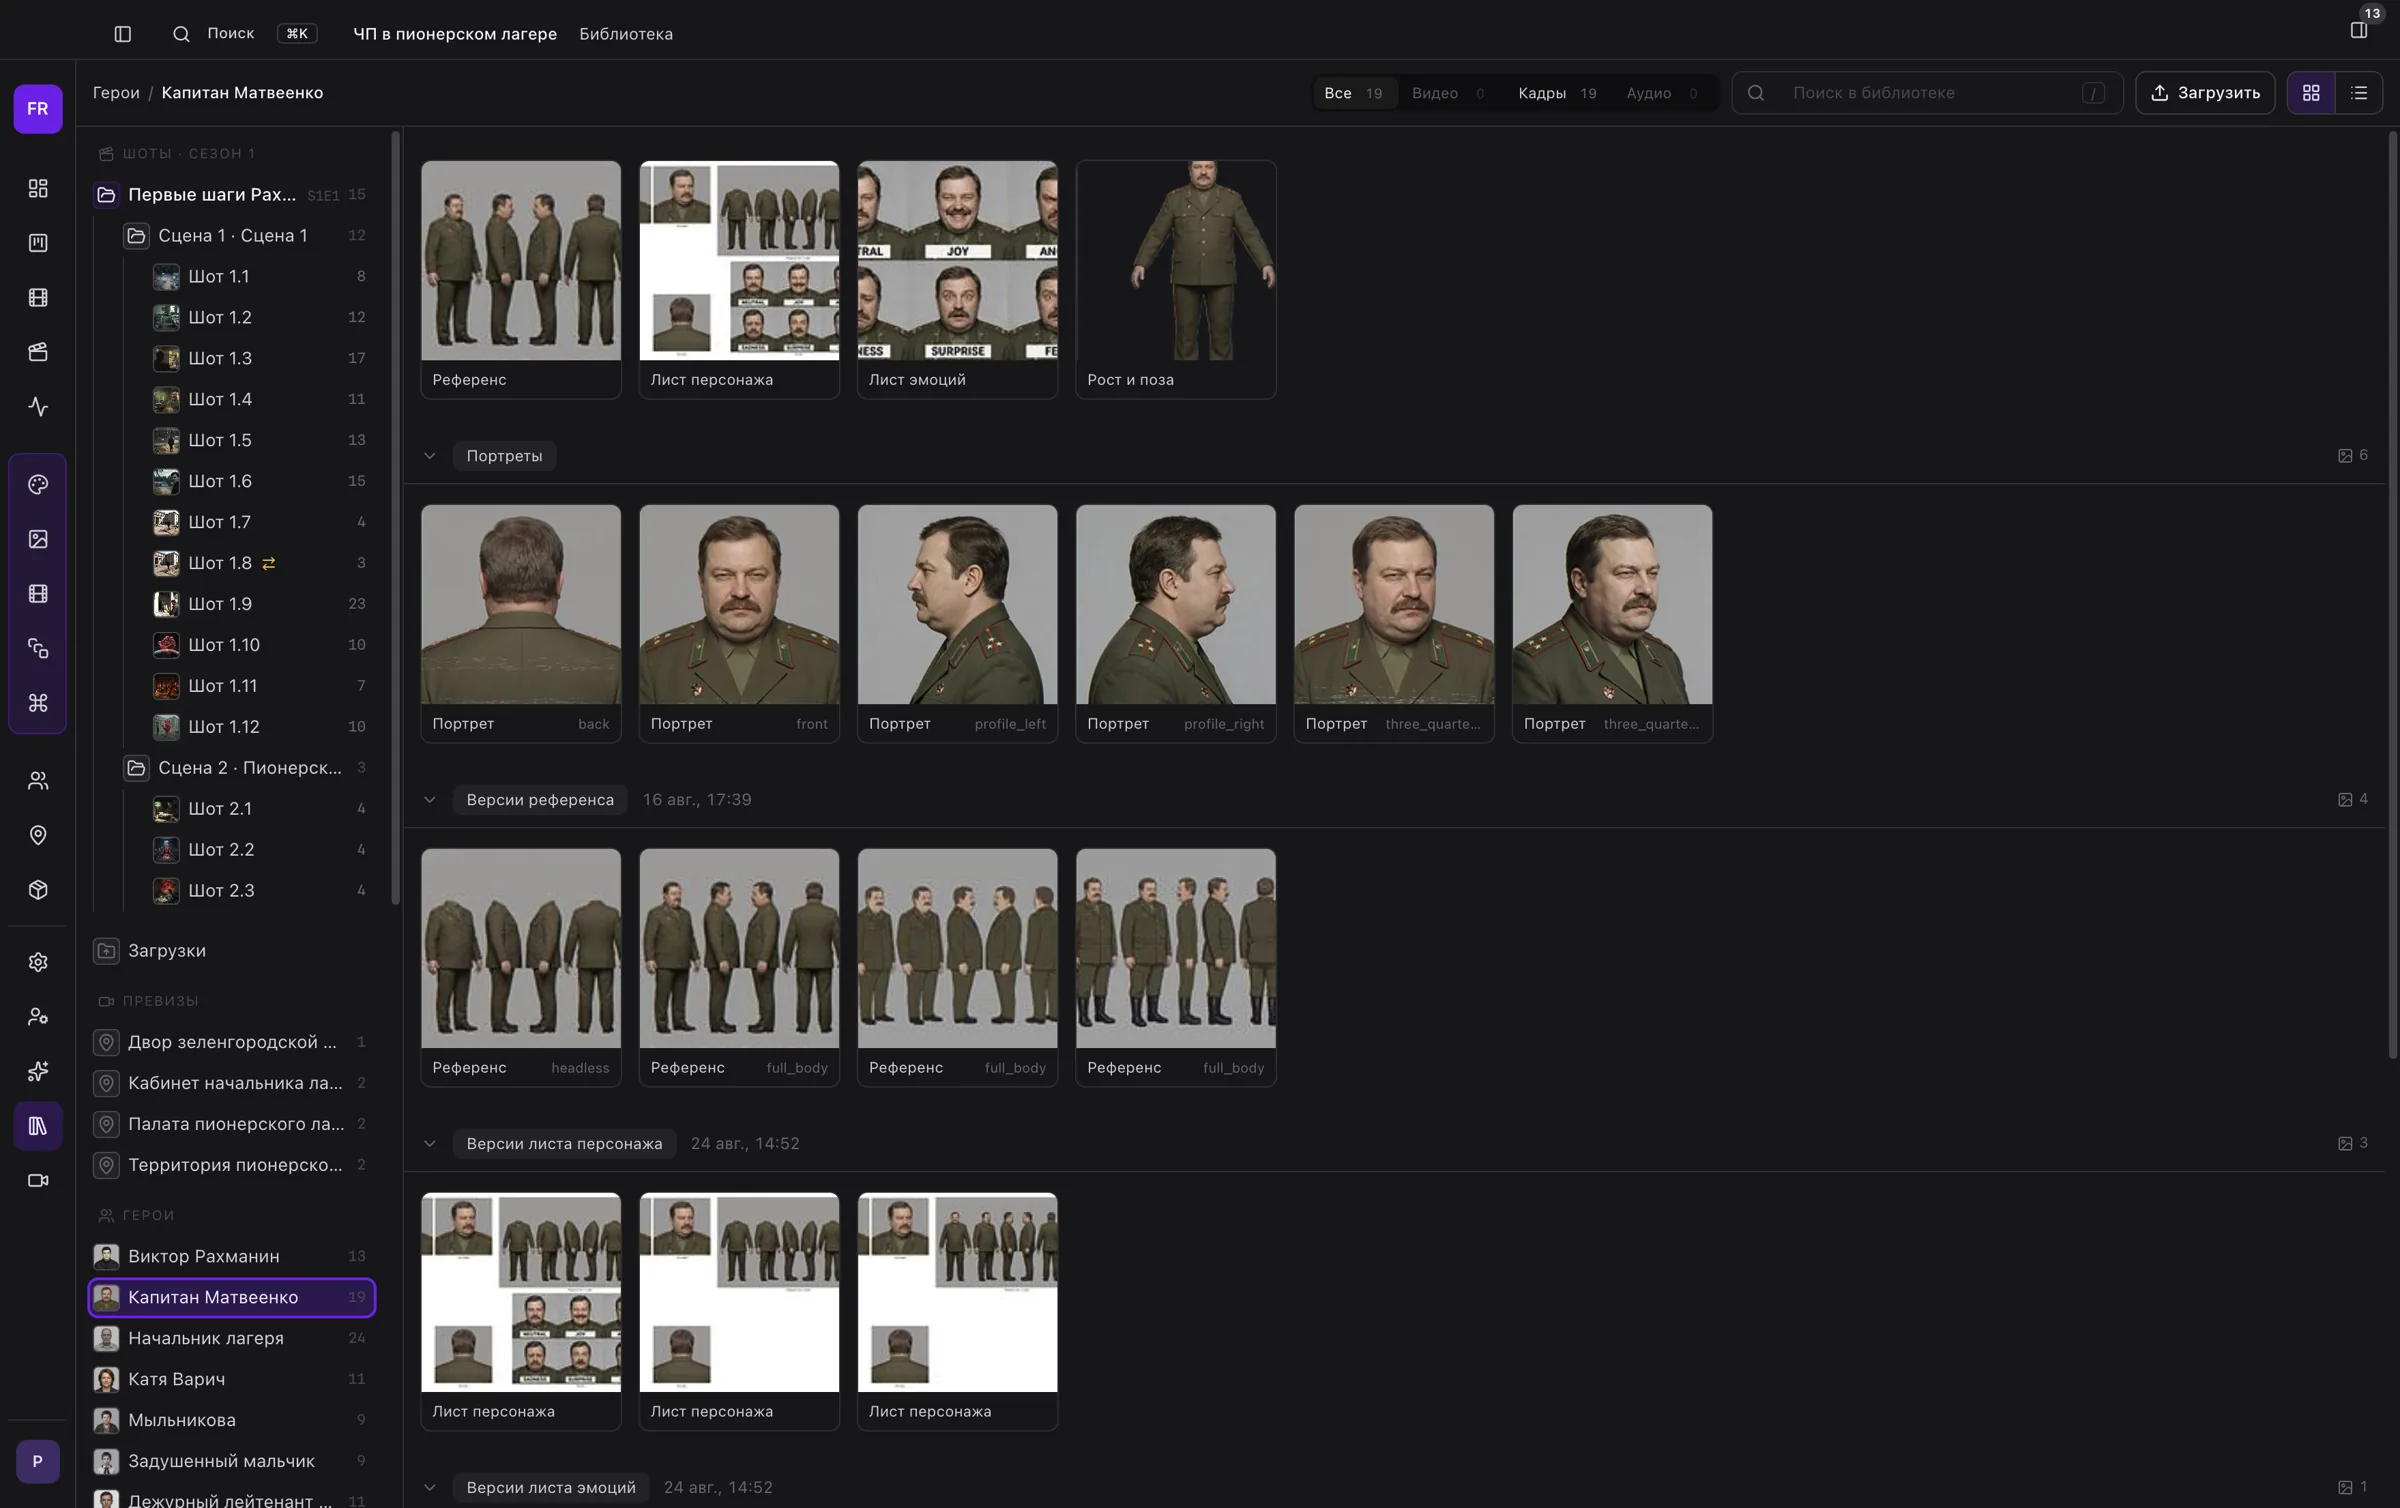Screen dimensions: 2400x1508
Task: Open the Библиотека link in header
Action: [626, 34]
